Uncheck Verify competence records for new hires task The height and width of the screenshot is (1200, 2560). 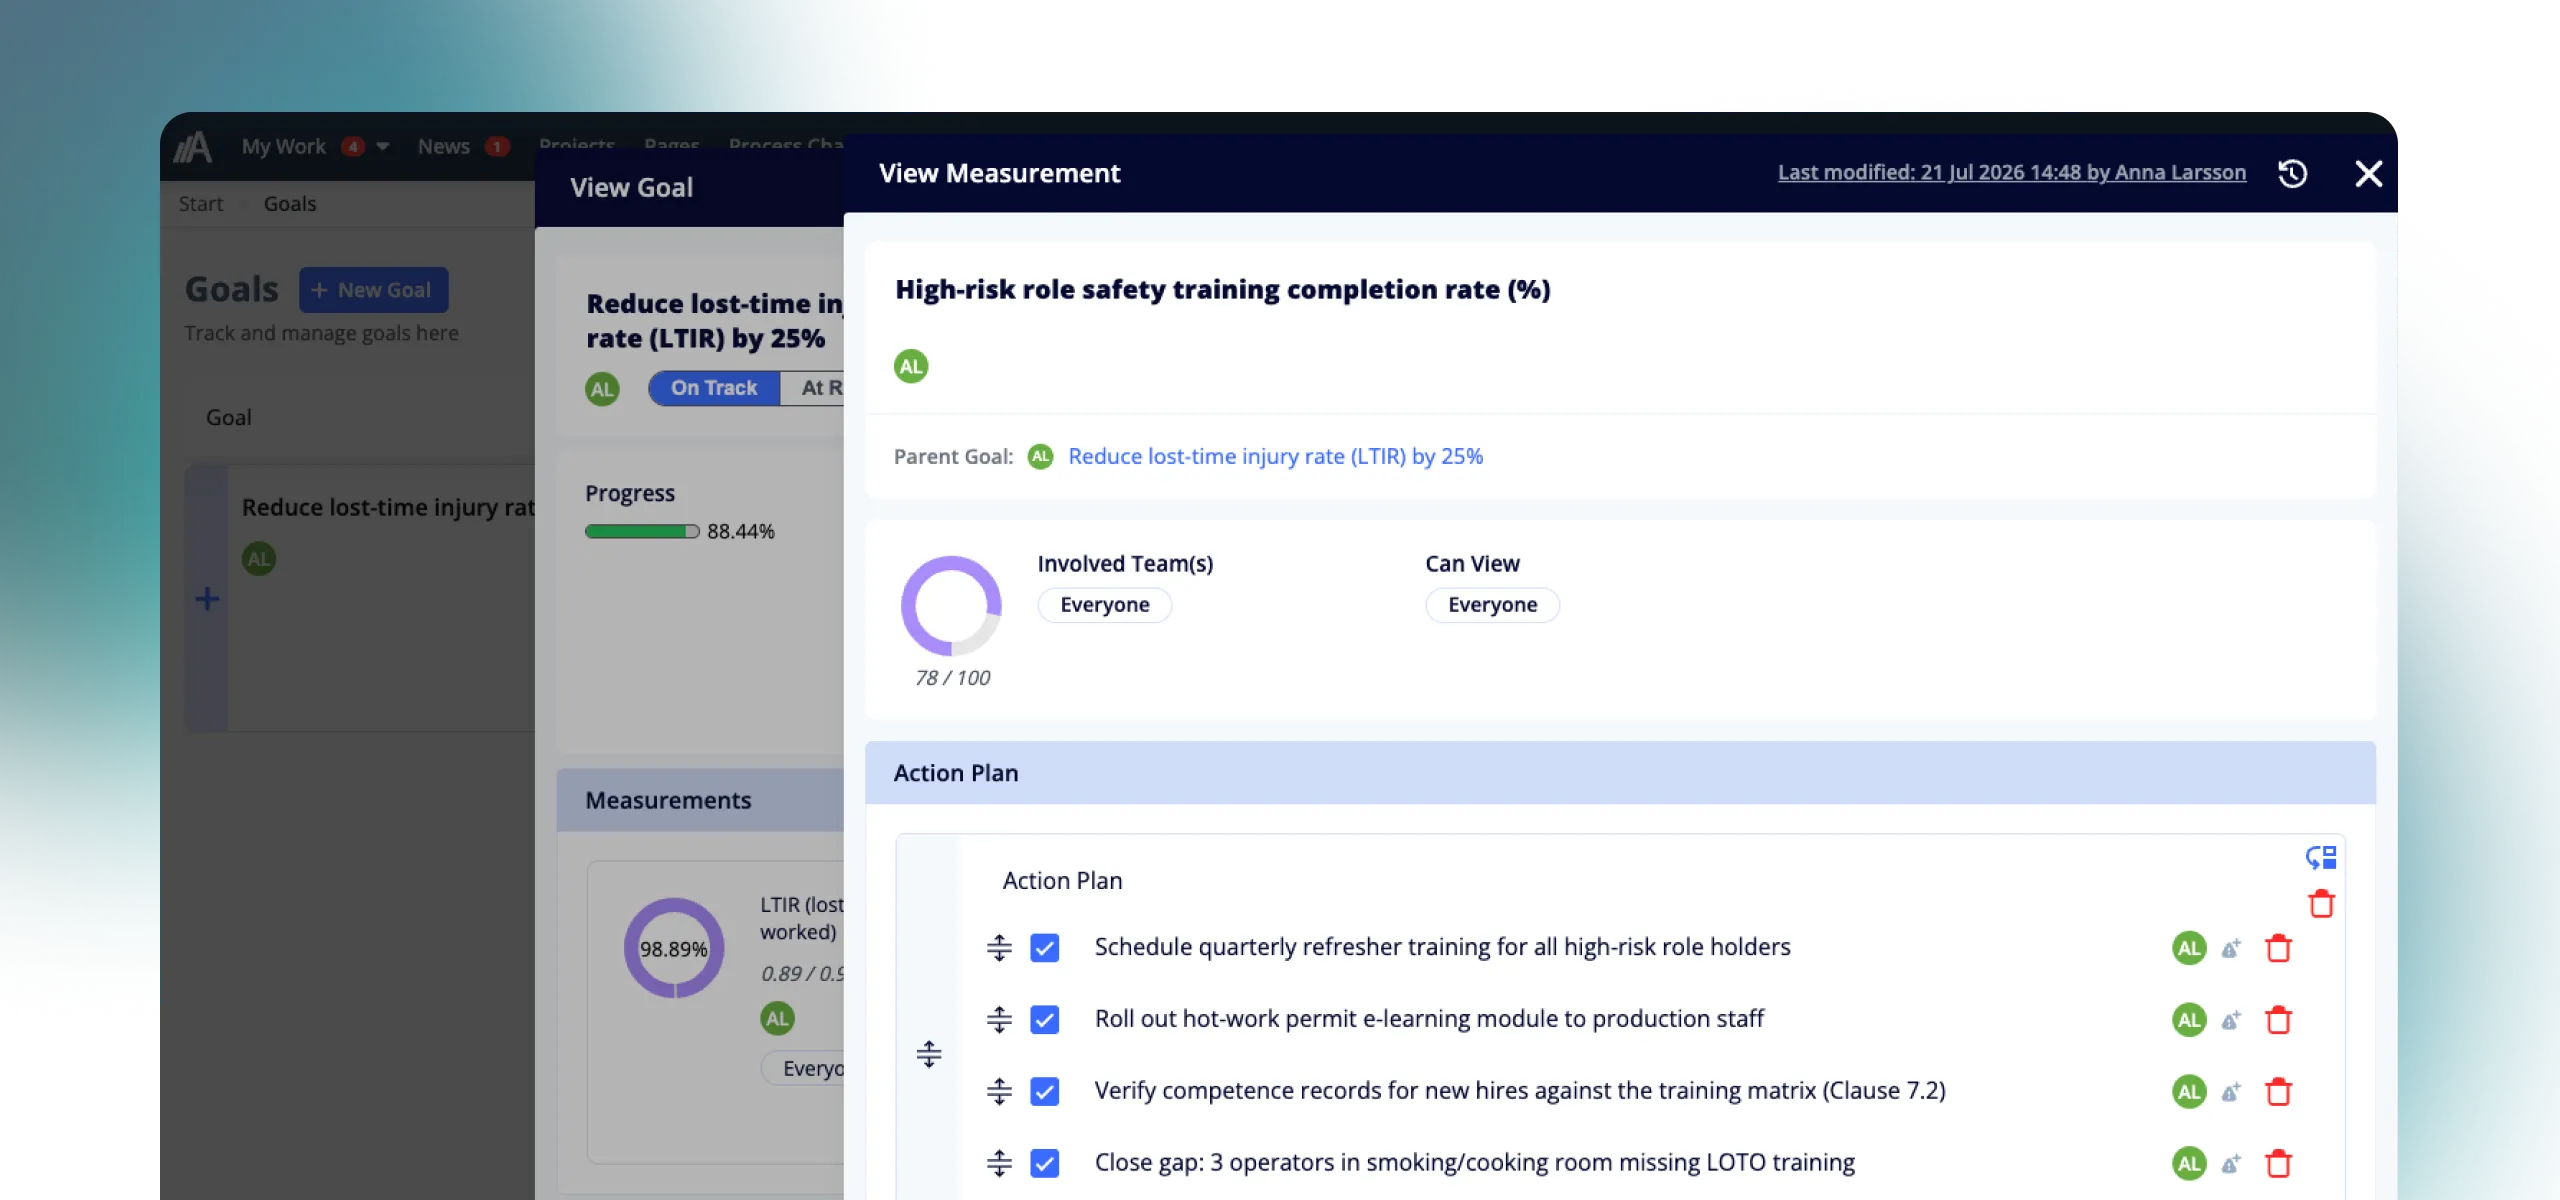(1044, 1092)
